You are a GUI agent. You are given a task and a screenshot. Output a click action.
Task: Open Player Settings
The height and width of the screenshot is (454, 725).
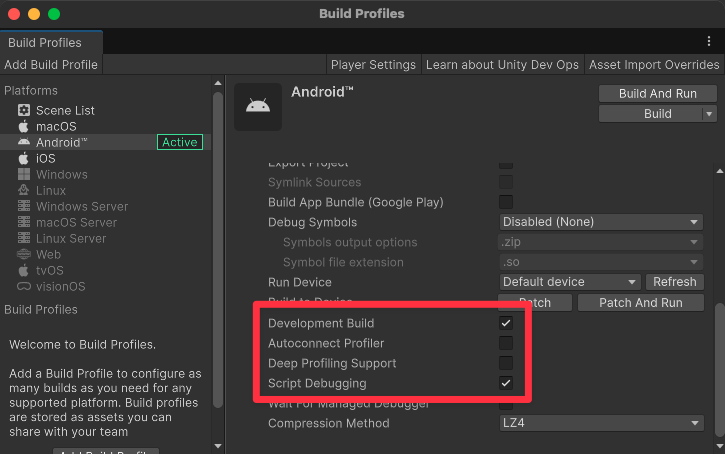click(x=373, y=65)
